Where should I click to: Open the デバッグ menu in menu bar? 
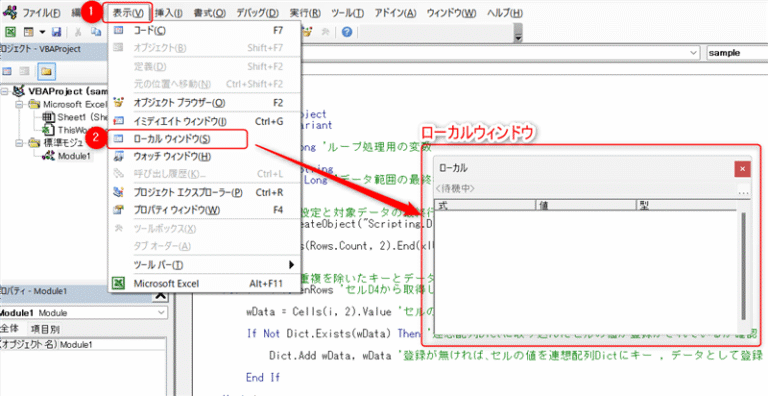tap(257, 14)
